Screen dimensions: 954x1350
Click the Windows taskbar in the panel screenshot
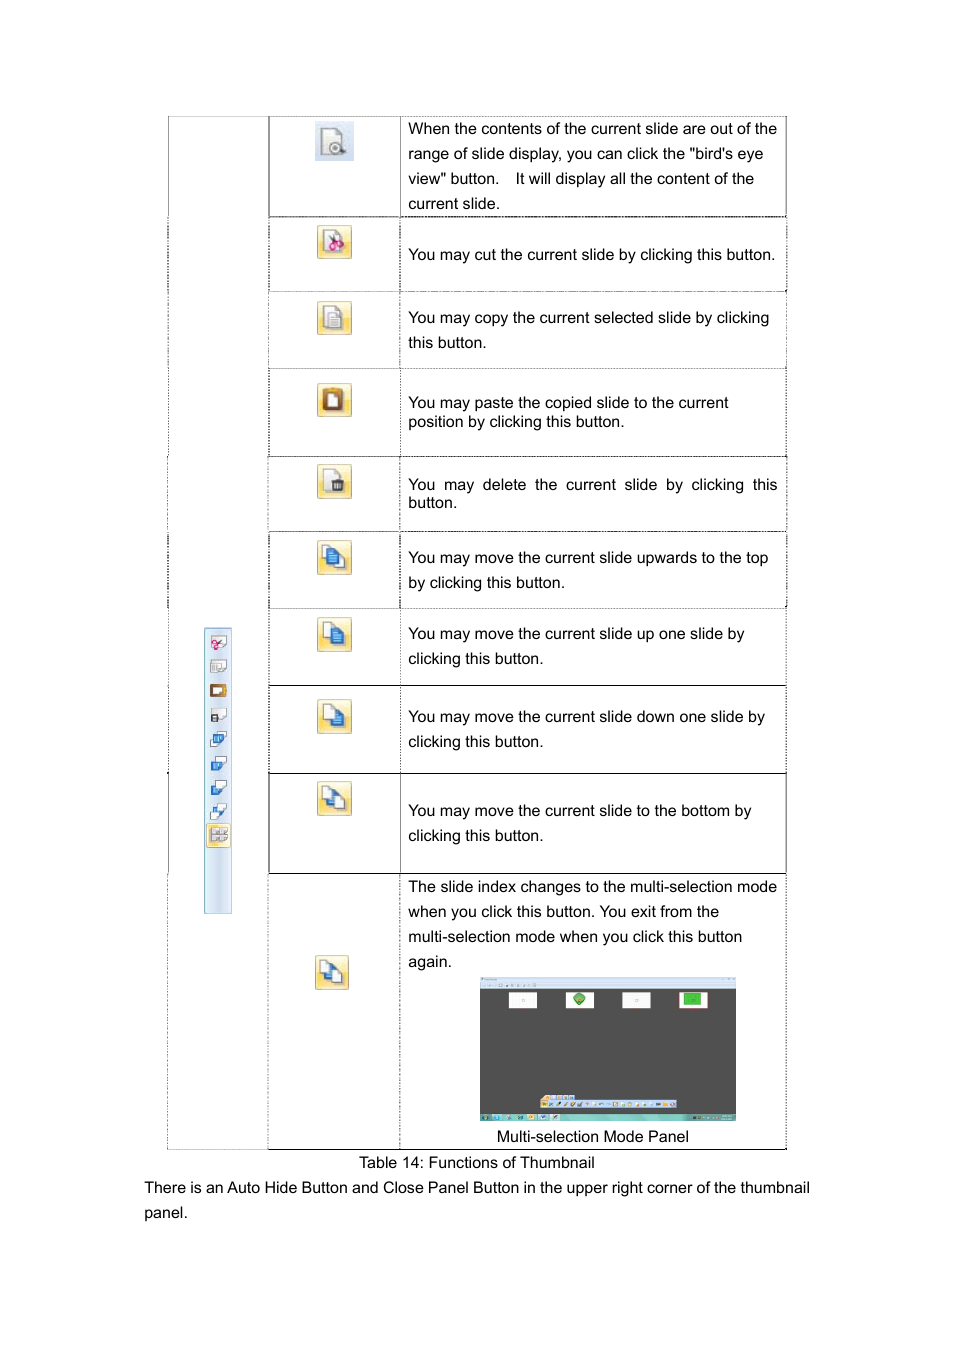click(x=608, y=1117)
